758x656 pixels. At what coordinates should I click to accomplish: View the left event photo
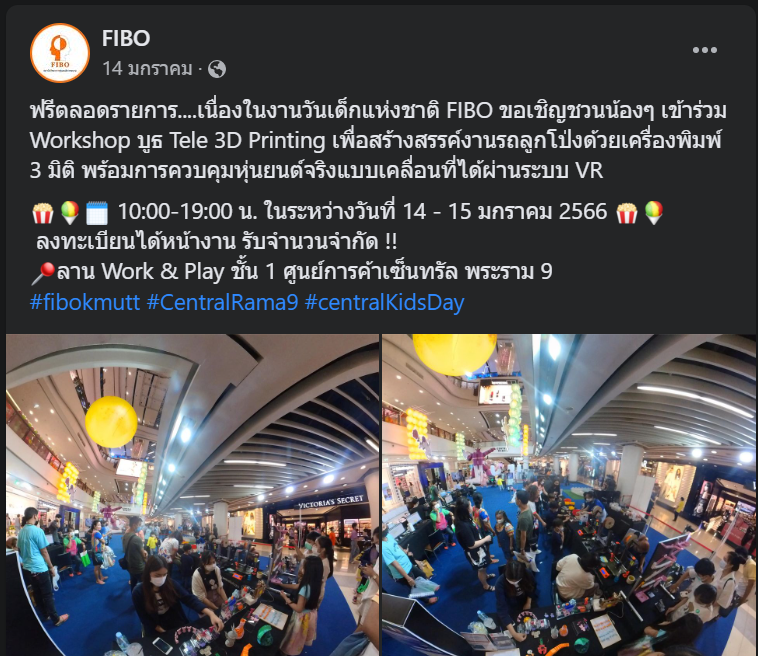[192, 495]
